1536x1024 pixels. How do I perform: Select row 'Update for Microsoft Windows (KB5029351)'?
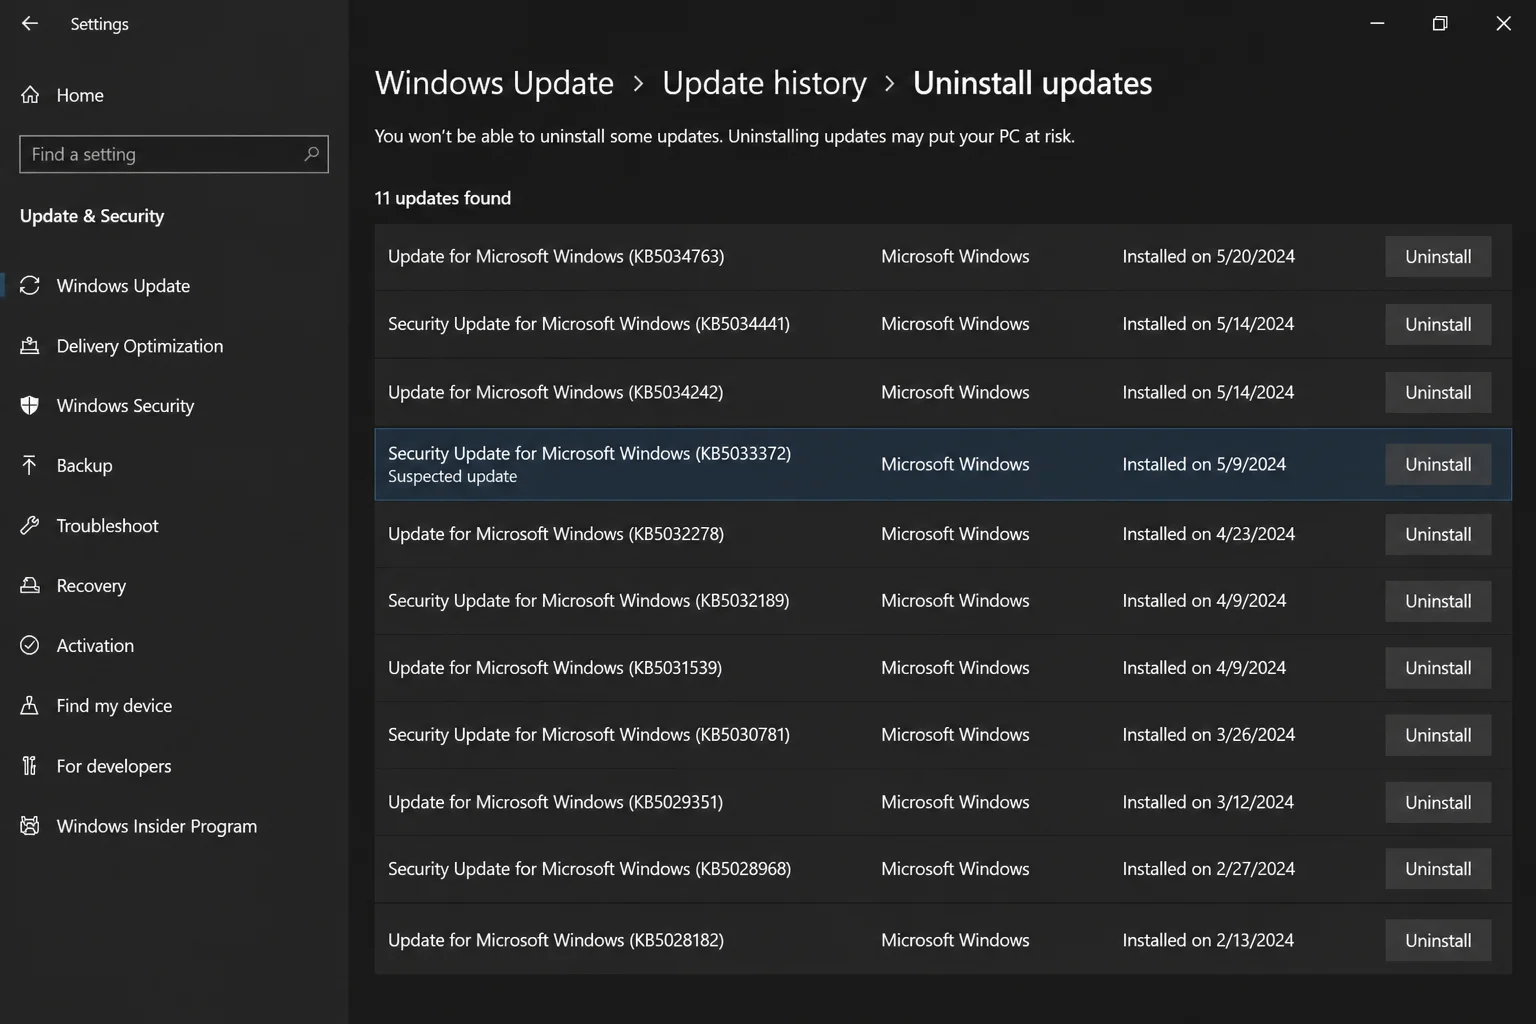(x=943, y=802)
